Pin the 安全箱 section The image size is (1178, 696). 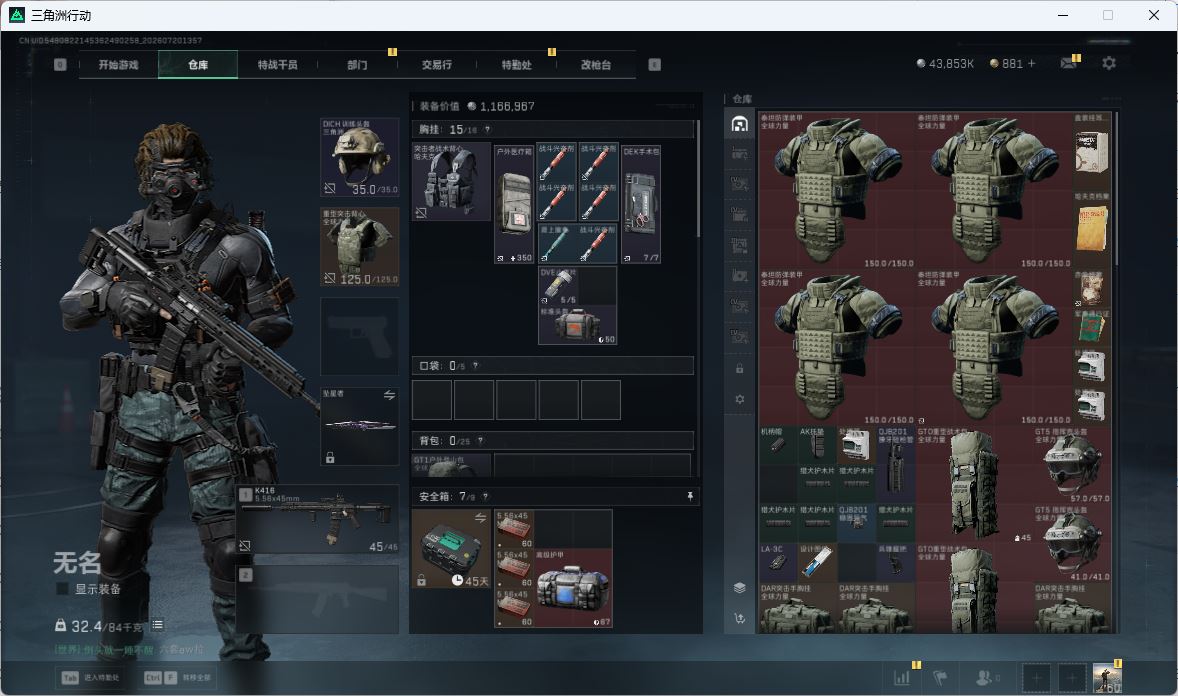pos(690,496)
